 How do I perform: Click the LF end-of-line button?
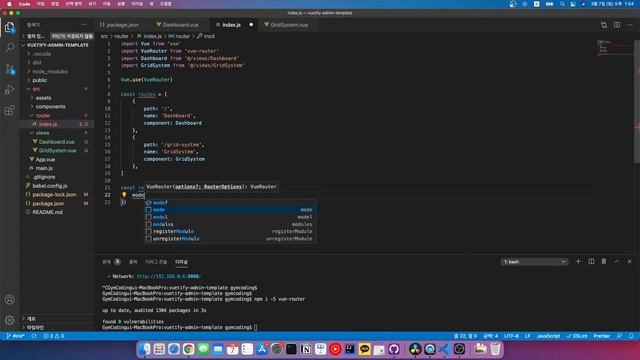coord(527,336)
